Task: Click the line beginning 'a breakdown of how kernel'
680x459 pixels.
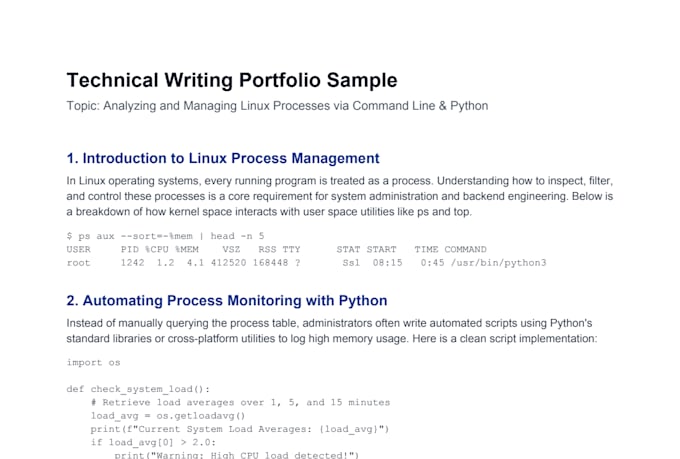Action: (x=269, y=212)
